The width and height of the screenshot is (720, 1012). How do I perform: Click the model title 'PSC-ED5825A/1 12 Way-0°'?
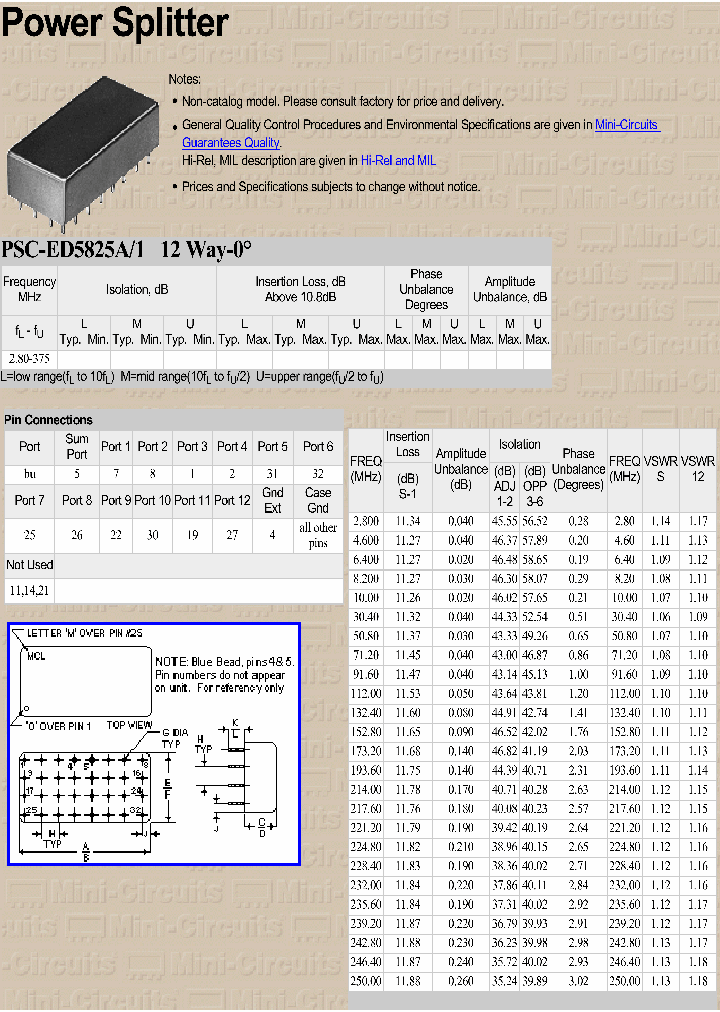pos(126,249)
